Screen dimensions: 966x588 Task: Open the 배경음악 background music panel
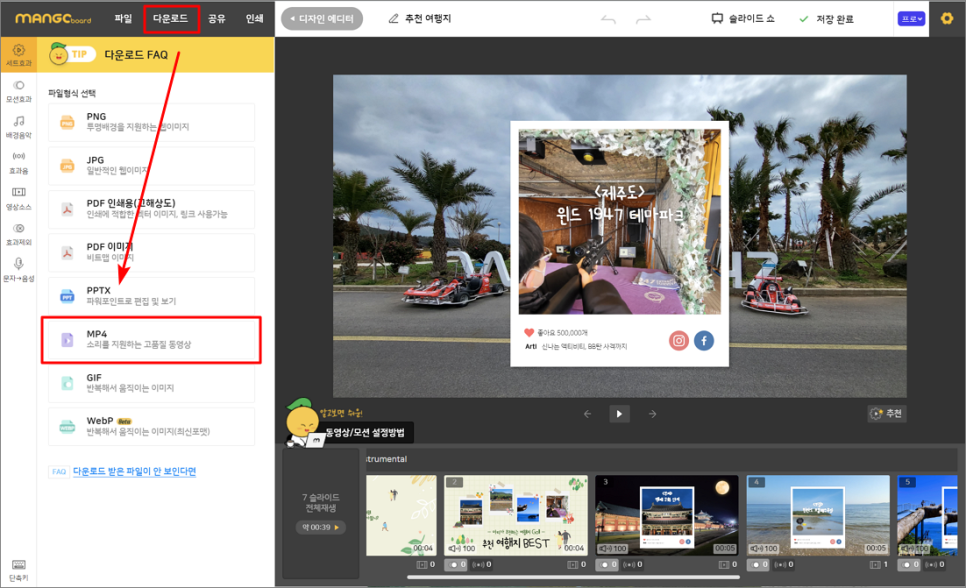(x=18, y=127)
